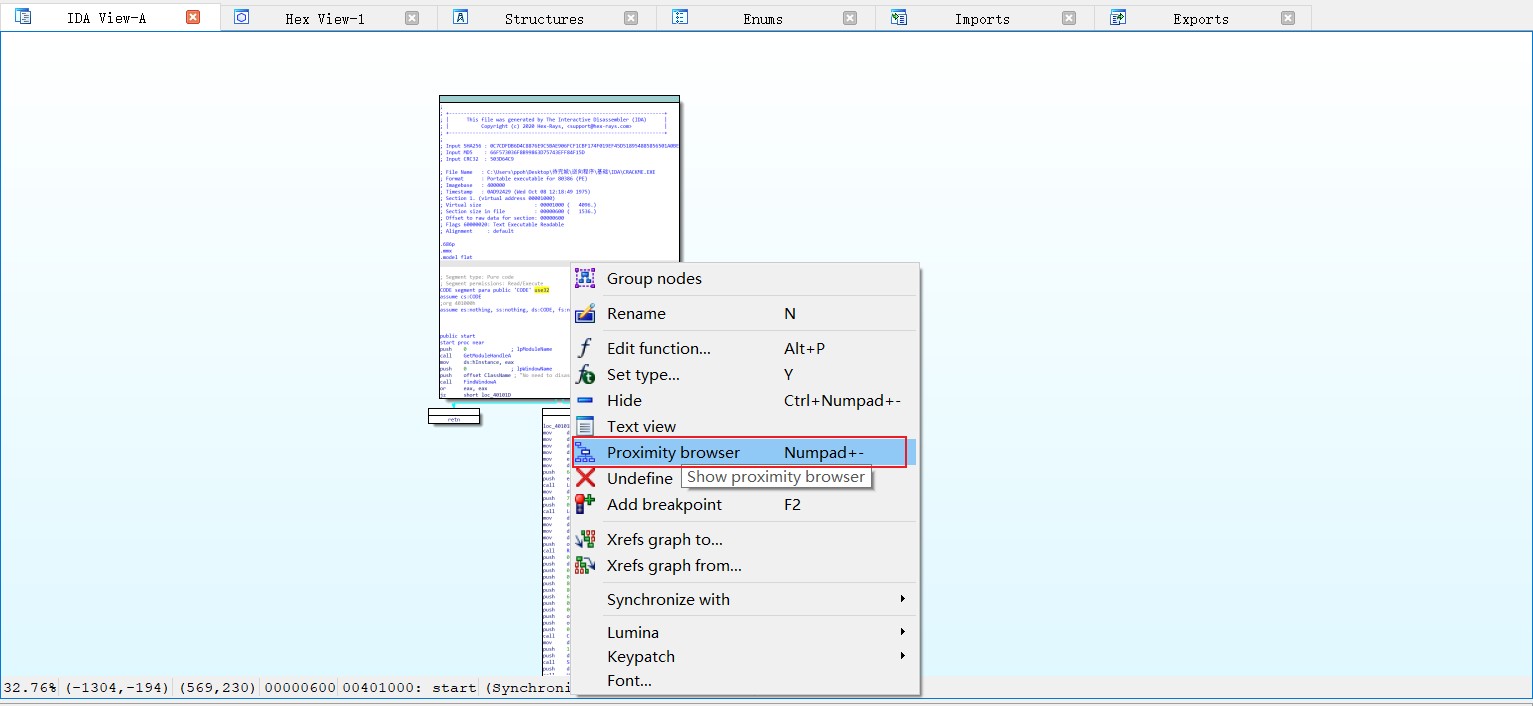The width and height of the screenshot is (1533, 706).
Task: Click the Rename pencil icon
Action: pyautogui.click(x=585, y=314)
